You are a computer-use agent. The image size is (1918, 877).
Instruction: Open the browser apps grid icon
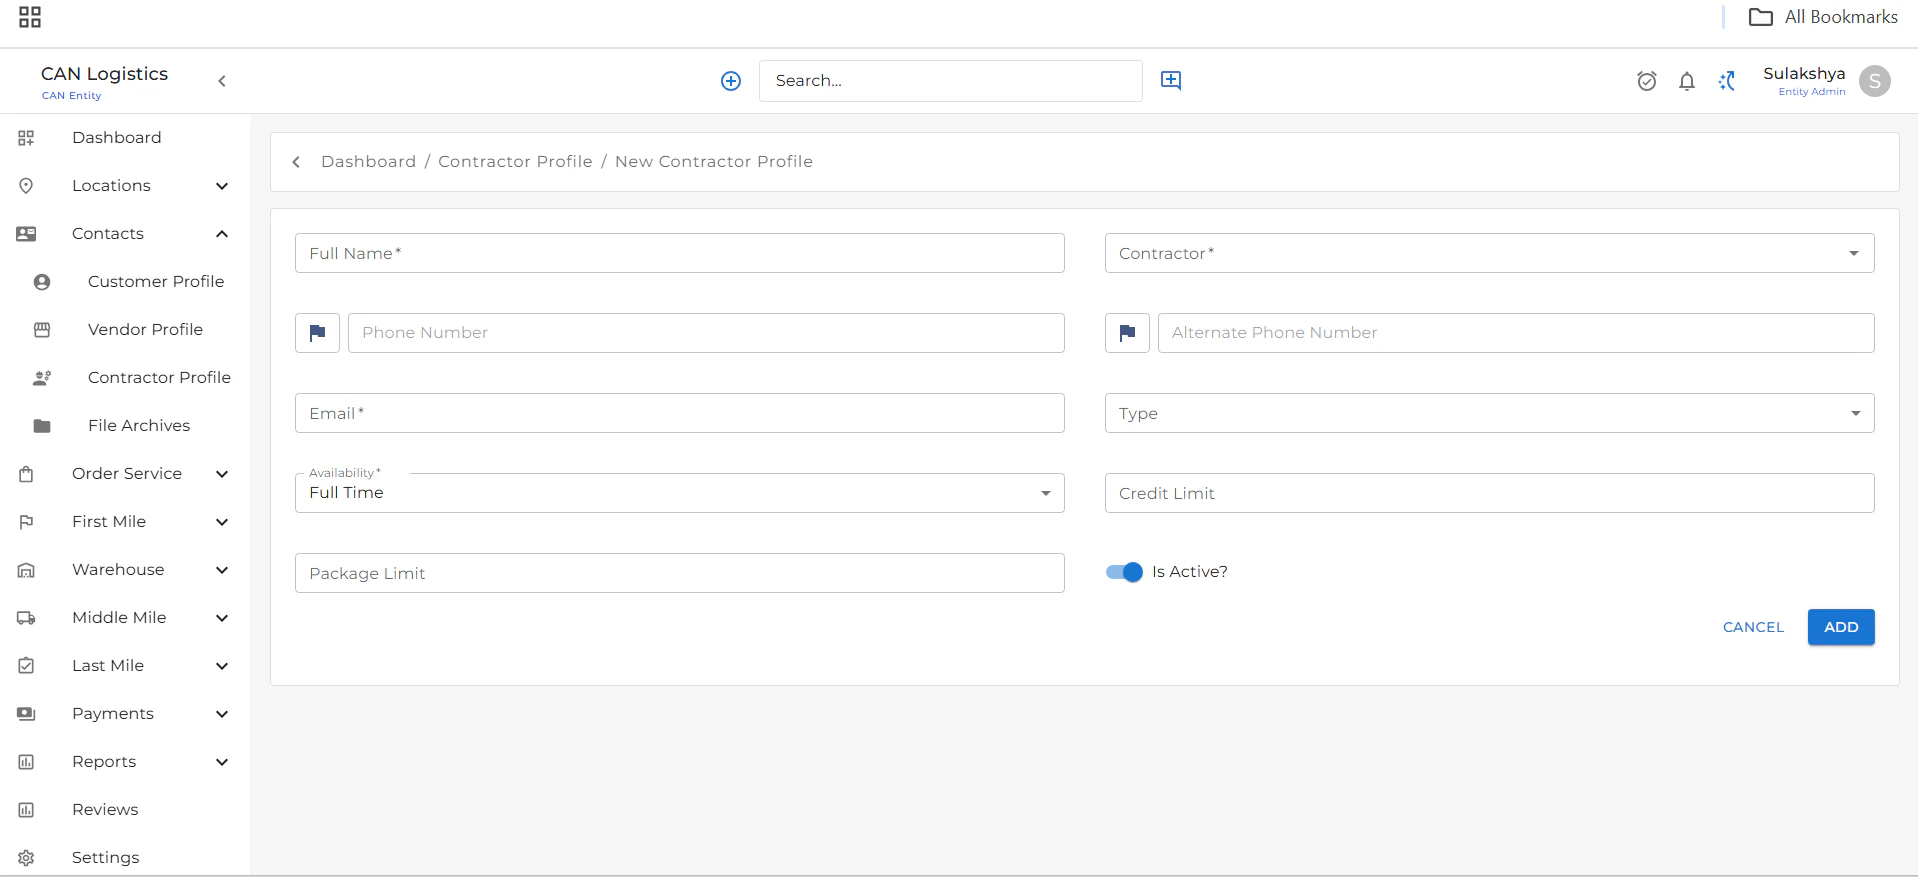click(30, 17)
